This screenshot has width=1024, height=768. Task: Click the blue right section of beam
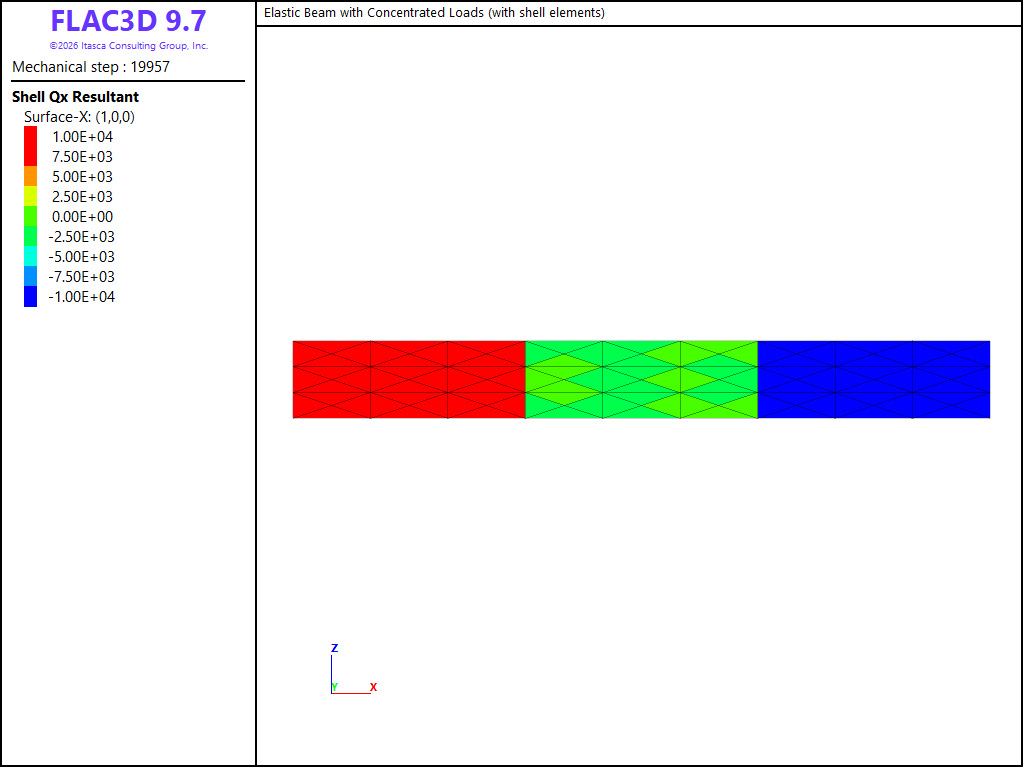[x=874, y=379]
